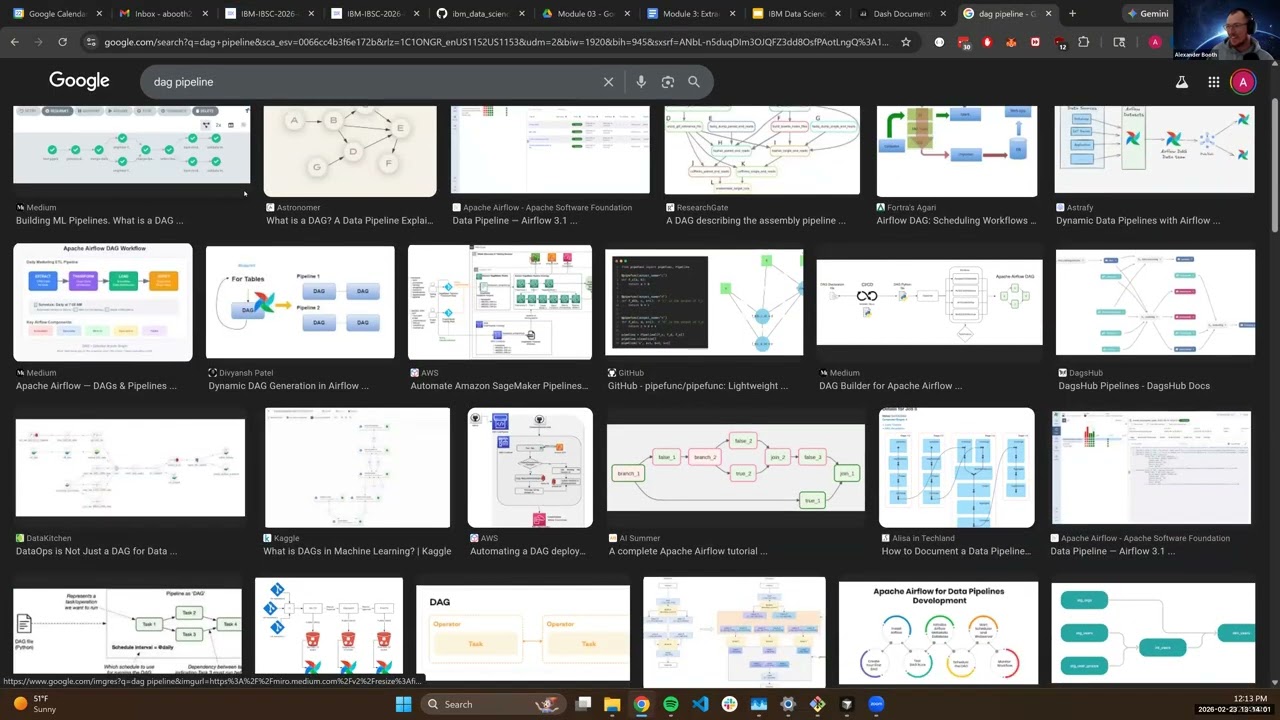Open the Kaggle DAGs in Machine Learning thumbnail
1280x720 pixels.
(357, 467)
